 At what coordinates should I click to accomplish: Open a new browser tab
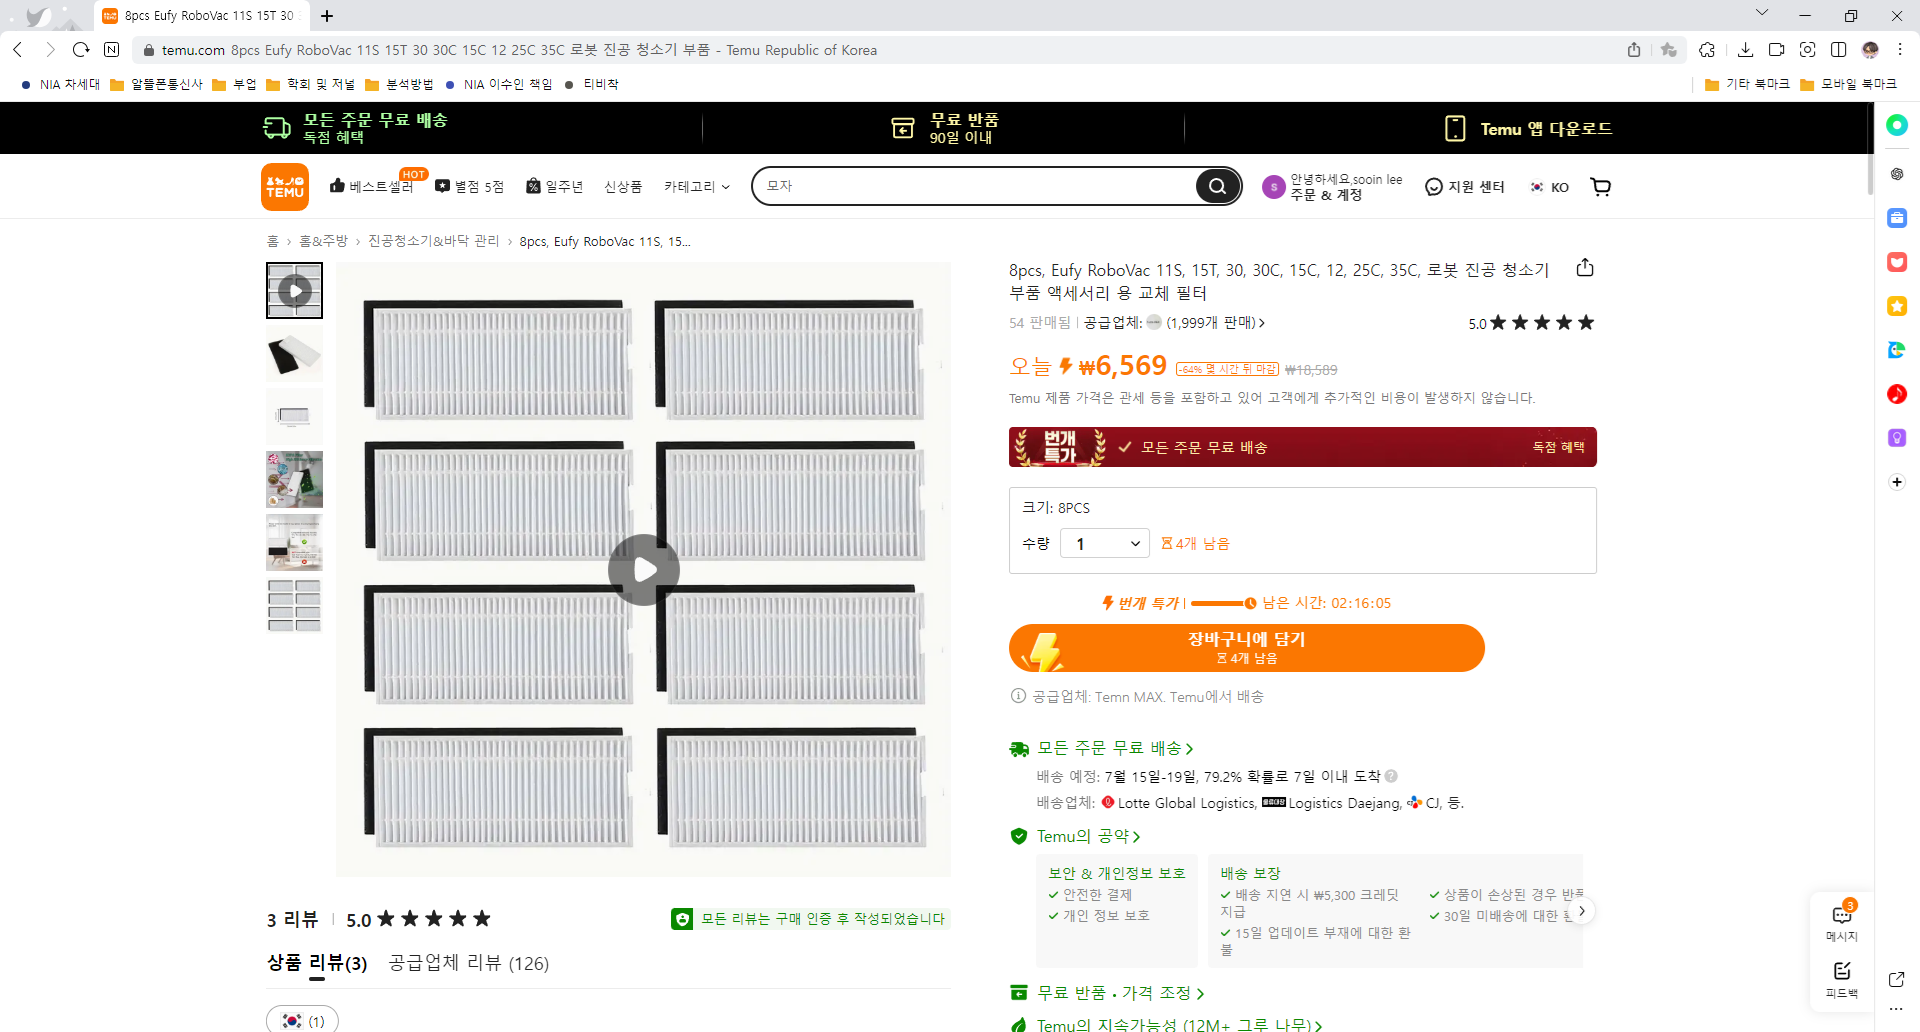(x=327, y=16)
